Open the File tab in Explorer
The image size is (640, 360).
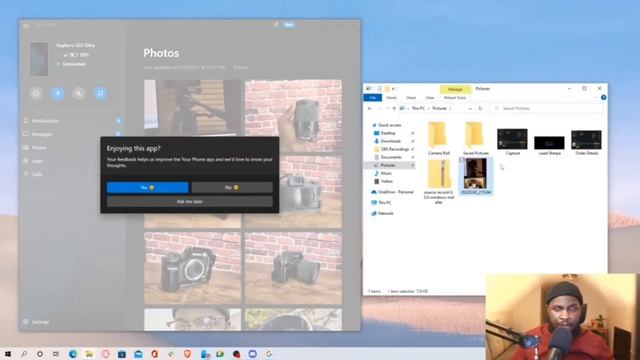coord(373,98)
